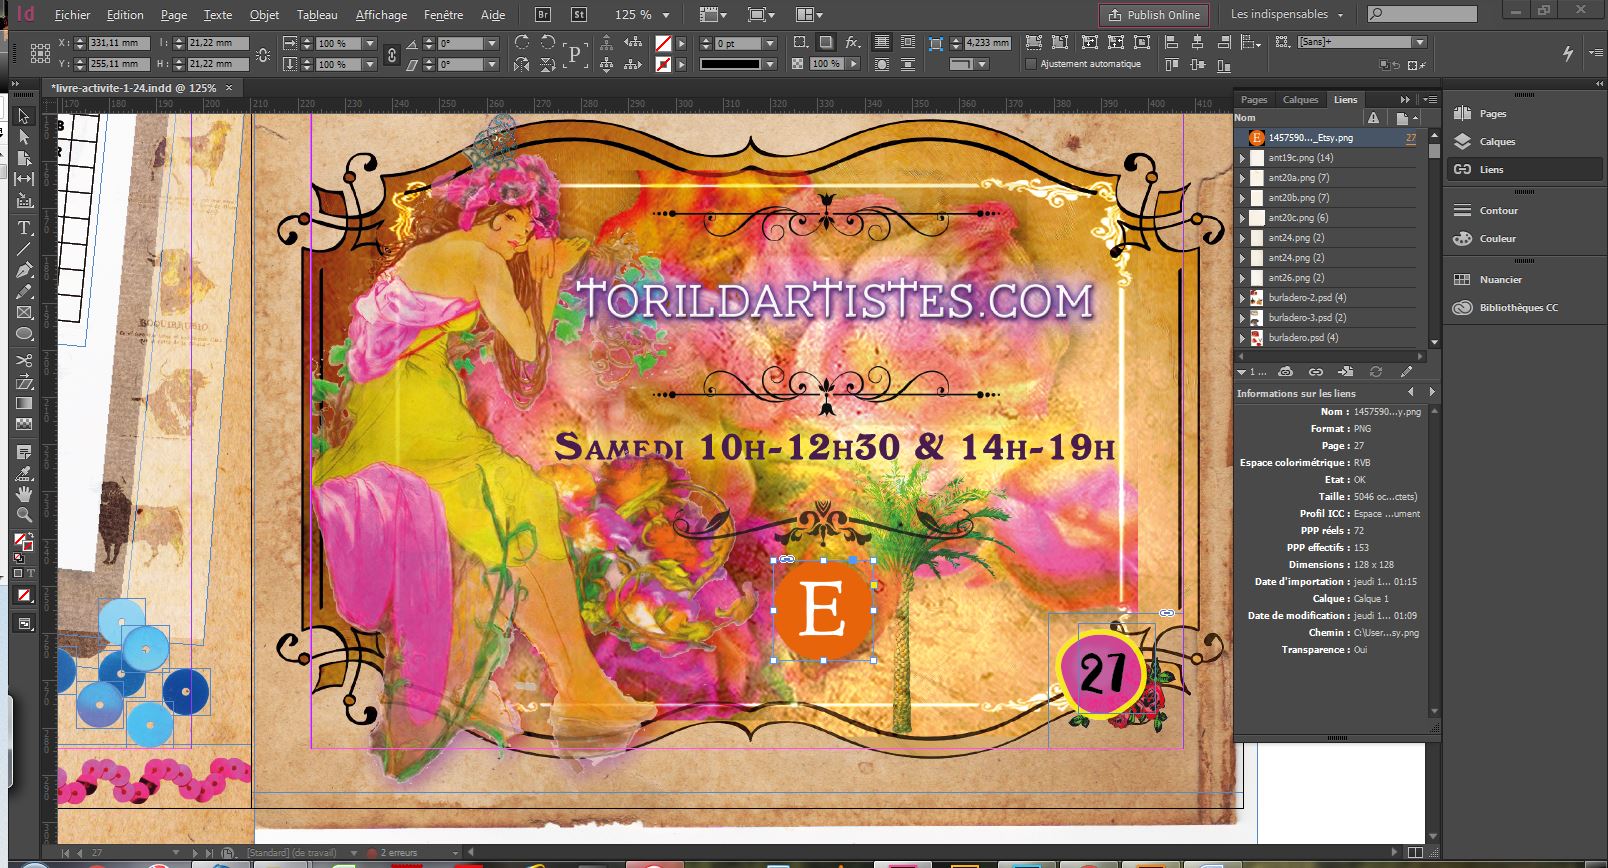Click the GPU performance lightning icon
Image resolution: width=1608 pixels, height=868 pixels.
[x=1568, y=53]
